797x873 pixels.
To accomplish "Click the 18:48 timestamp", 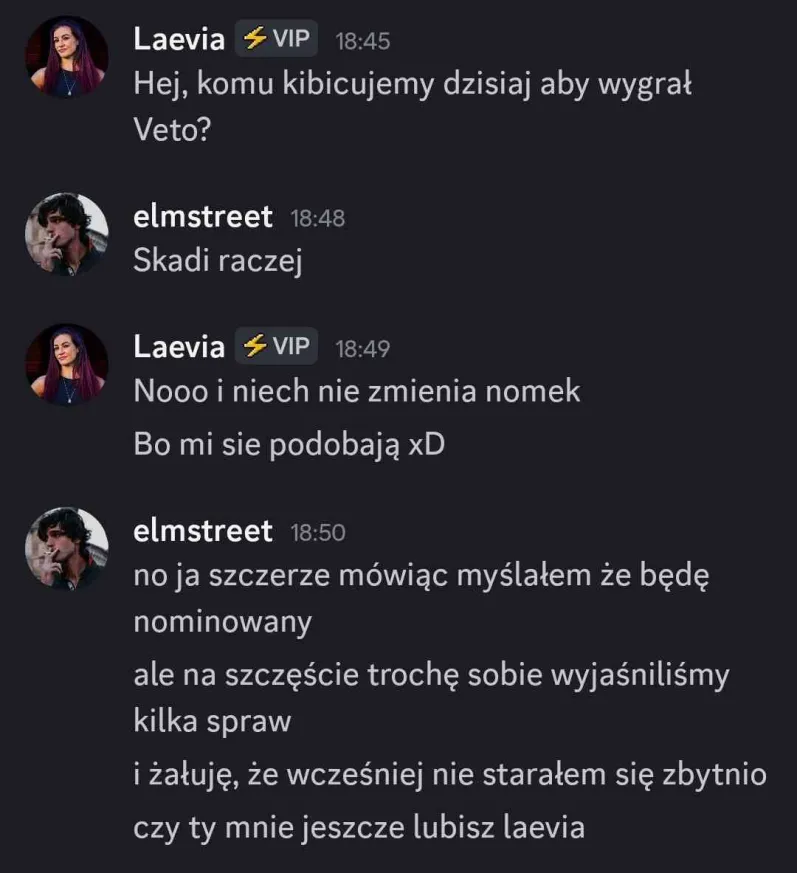I will pyautogui.click(x=317, y=218).
